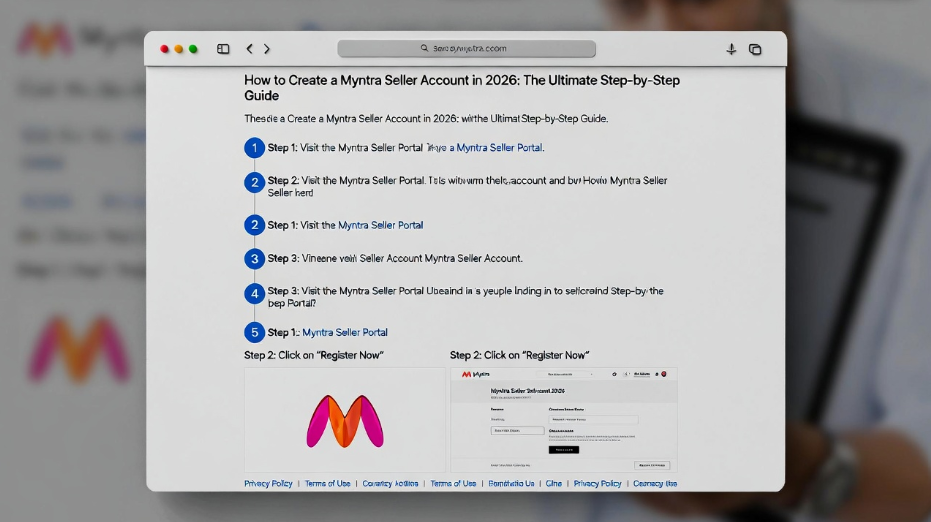Click the blue numbered circle 4
Image resolution: width=931 pixels, height=522 pixels.
click(254, 294)
